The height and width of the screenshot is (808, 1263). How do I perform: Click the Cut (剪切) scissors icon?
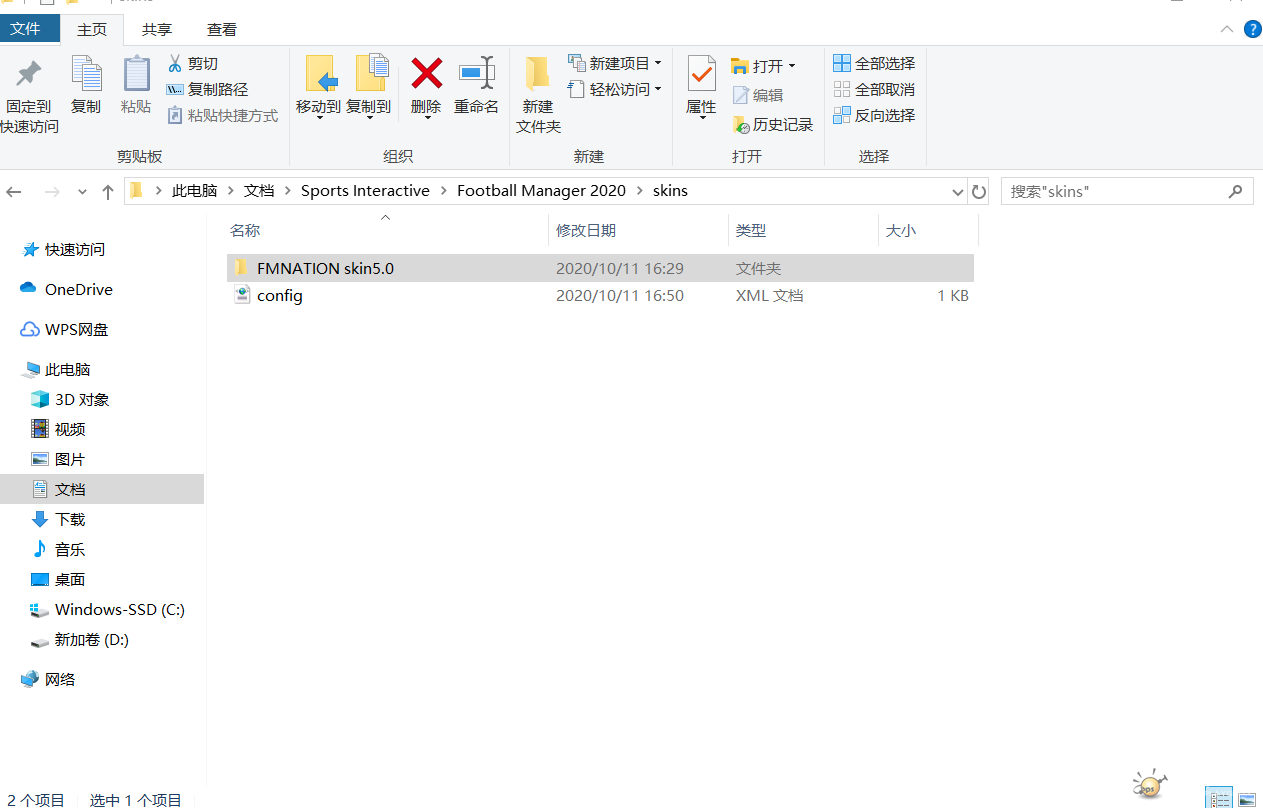coord(176,63)
